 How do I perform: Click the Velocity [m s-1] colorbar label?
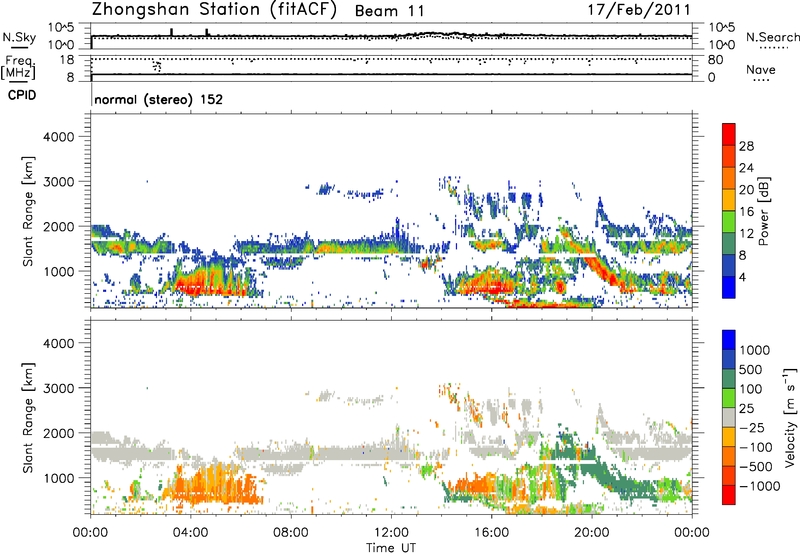pyautogui.click(x=790, y=417)
